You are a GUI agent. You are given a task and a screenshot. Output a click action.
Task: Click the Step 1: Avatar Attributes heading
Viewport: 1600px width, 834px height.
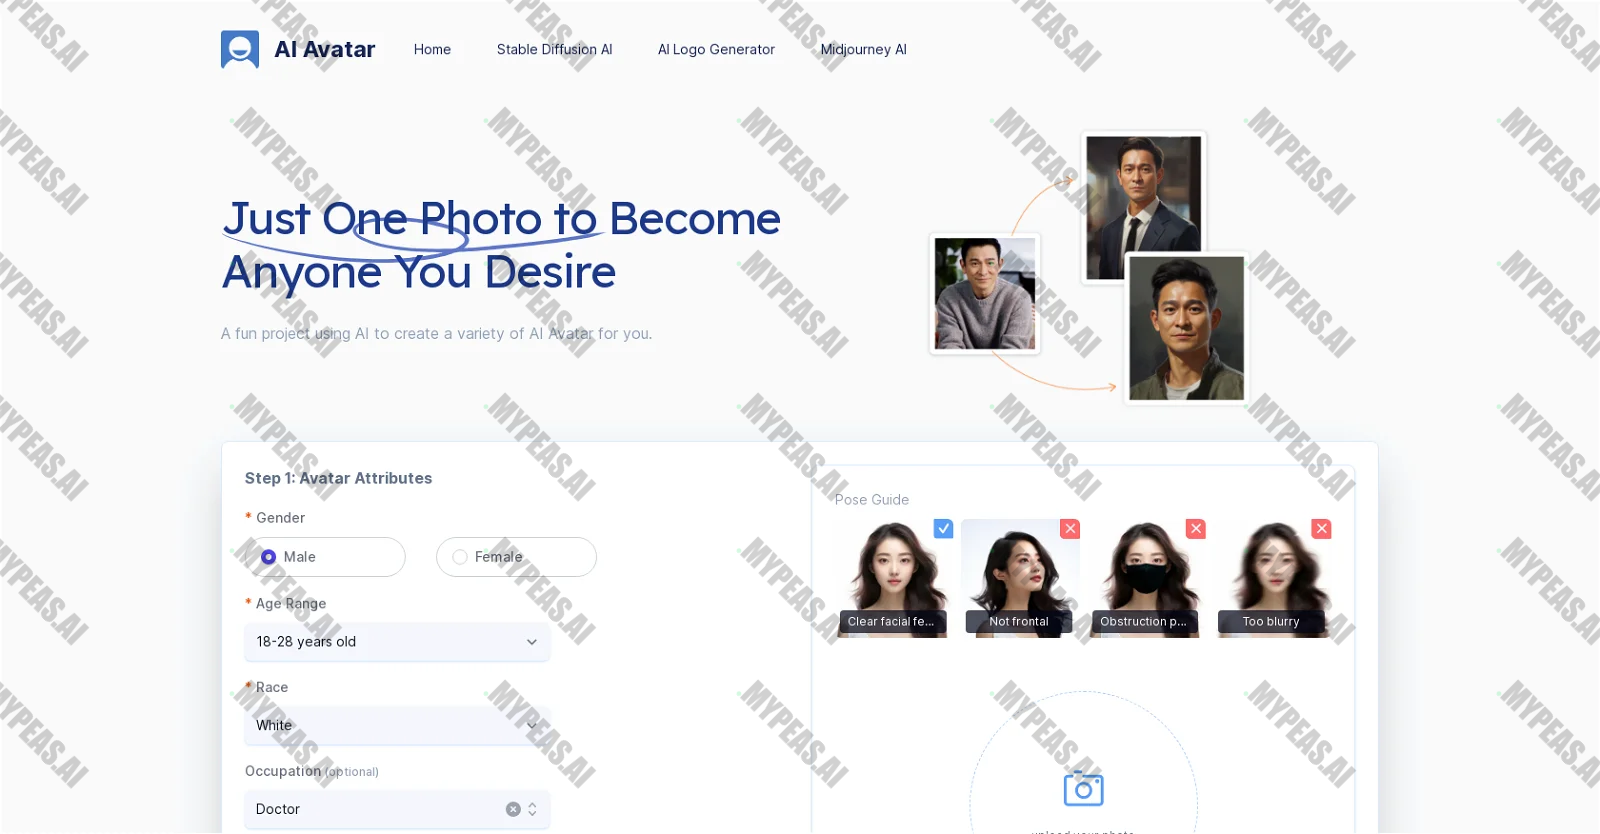pos(338,478)
